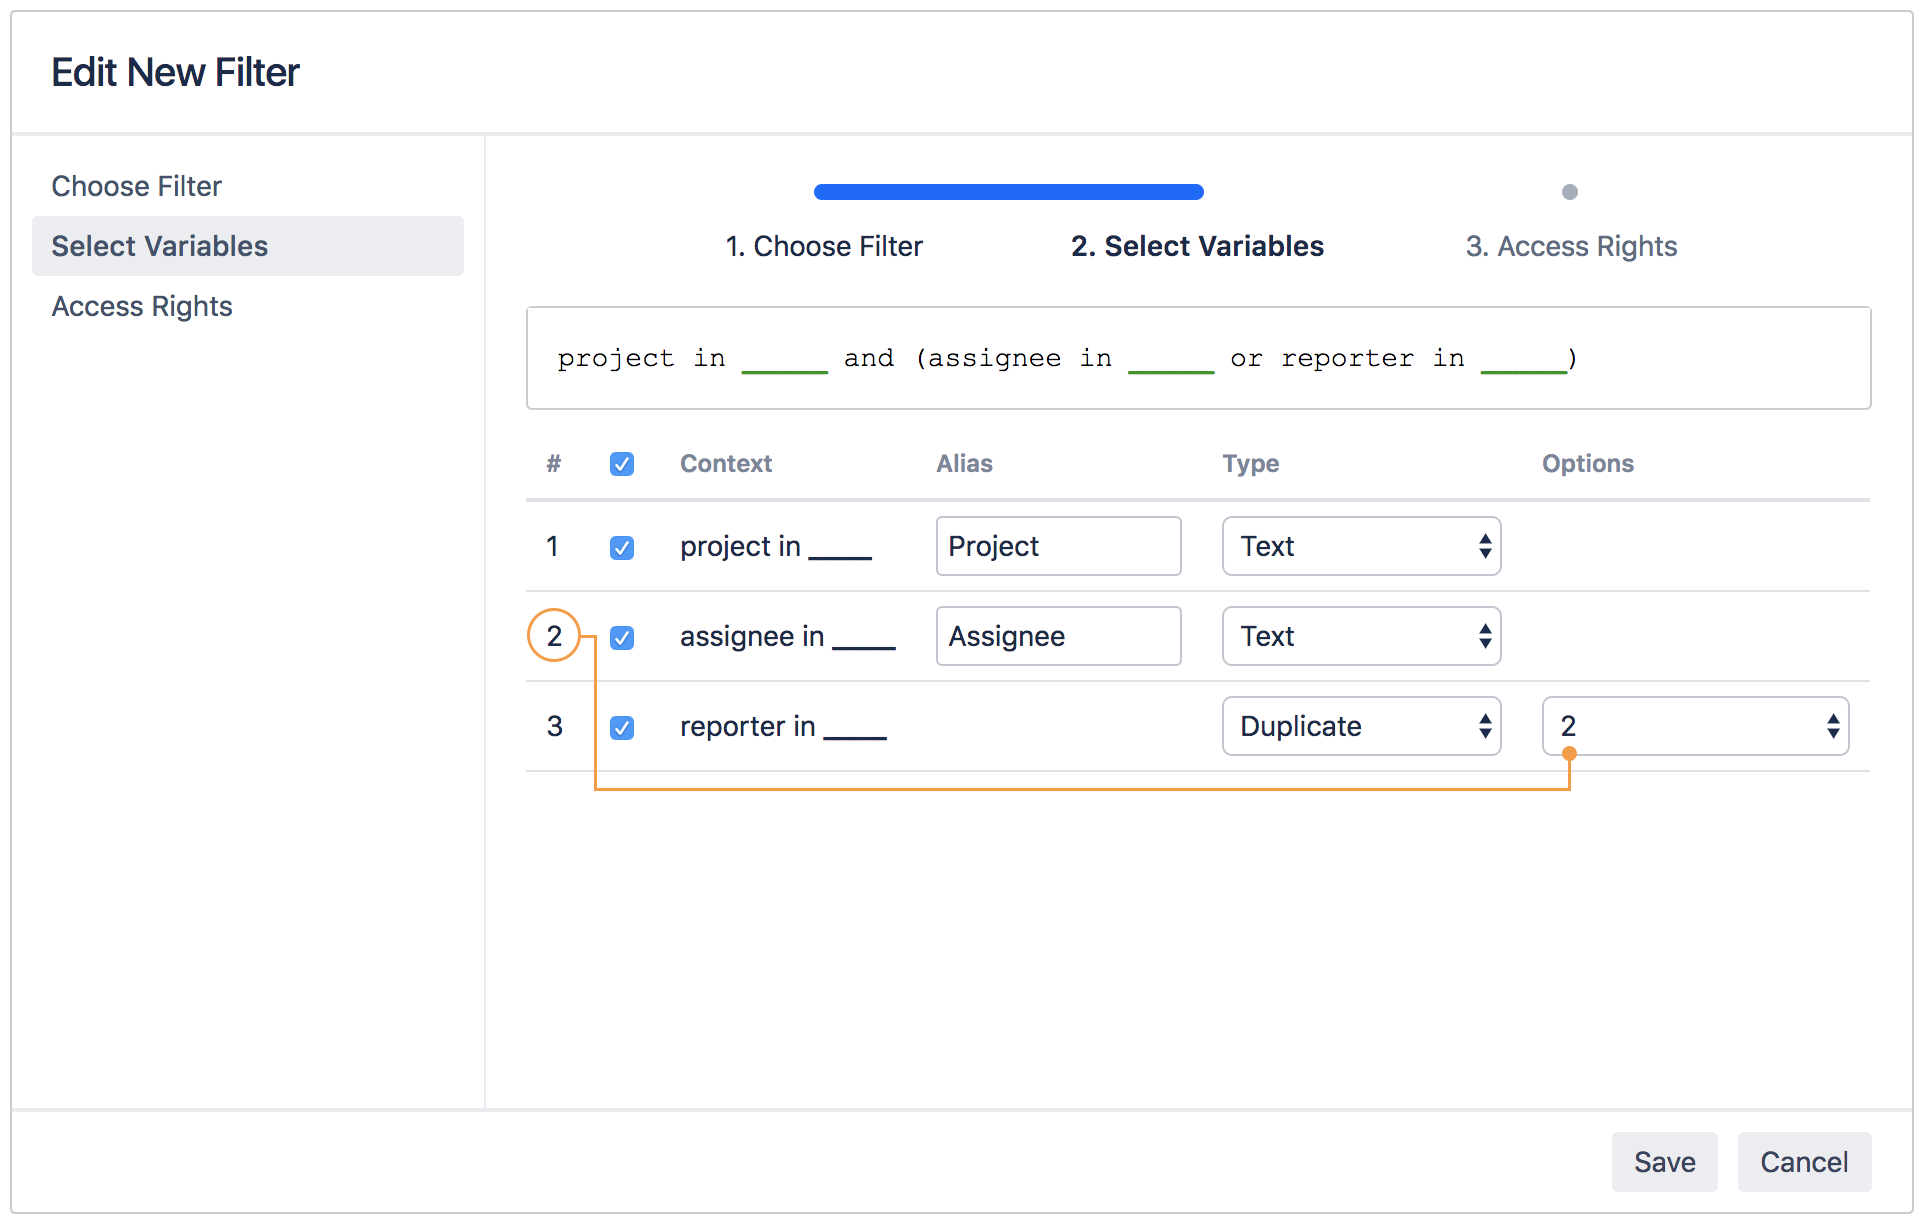Uncheck the assignee in row checkbox
Screen dimensions: 1924x1224
click(x=622, y=637)
